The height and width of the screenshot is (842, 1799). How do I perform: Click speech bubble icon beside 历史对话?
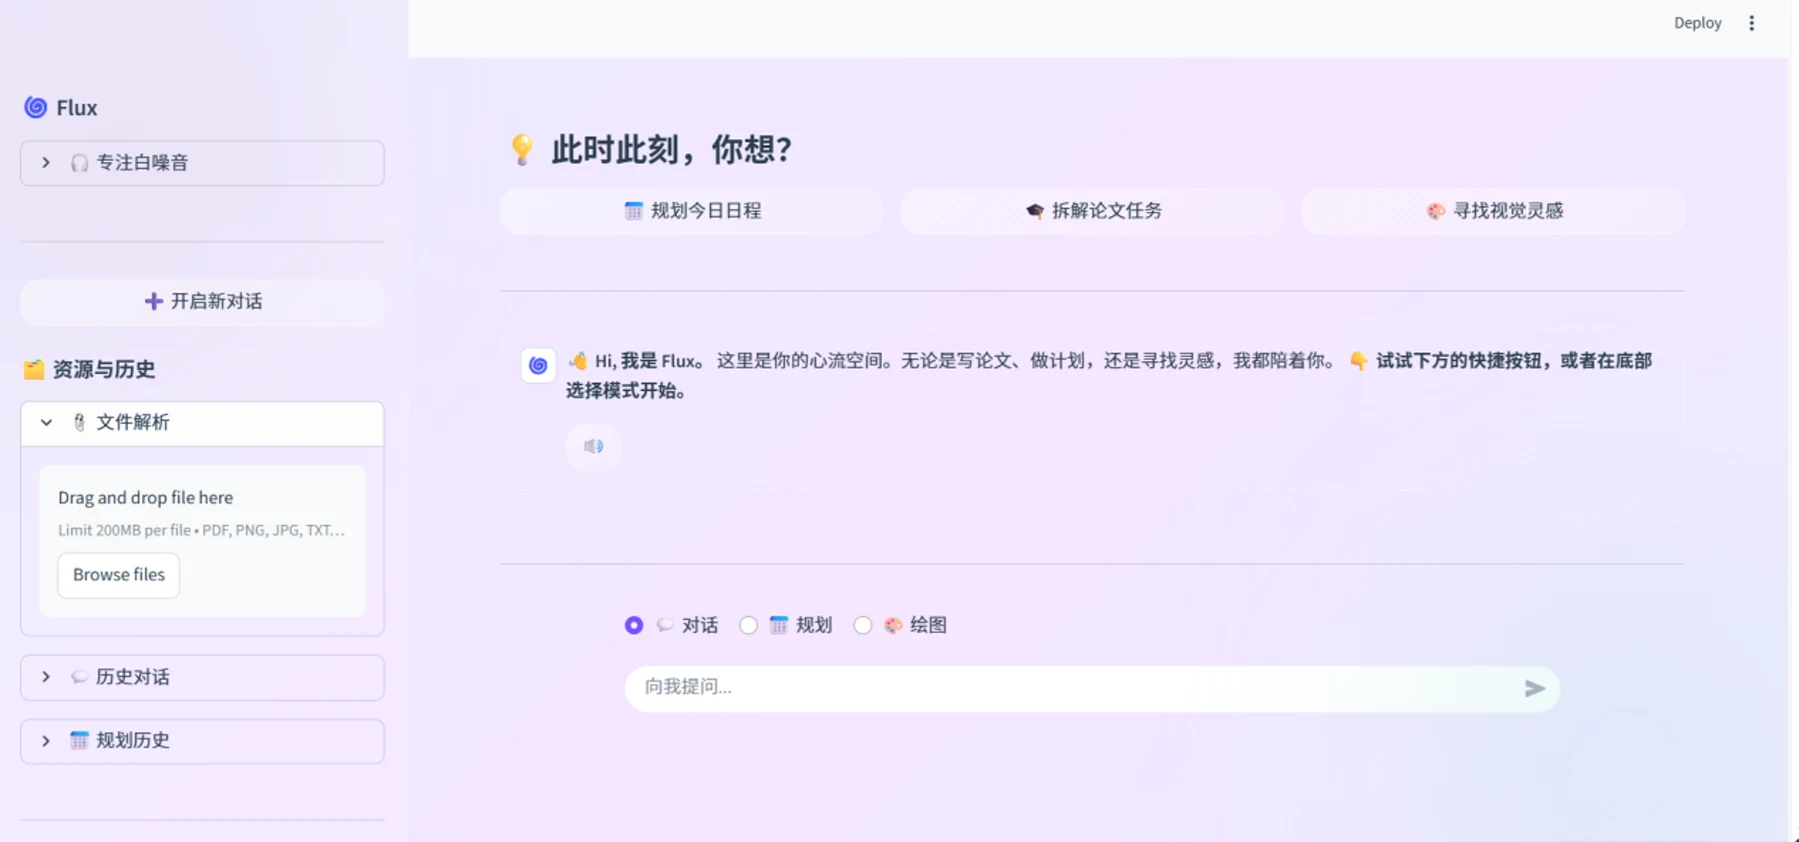pyautogui.click(x=79, y=677)
